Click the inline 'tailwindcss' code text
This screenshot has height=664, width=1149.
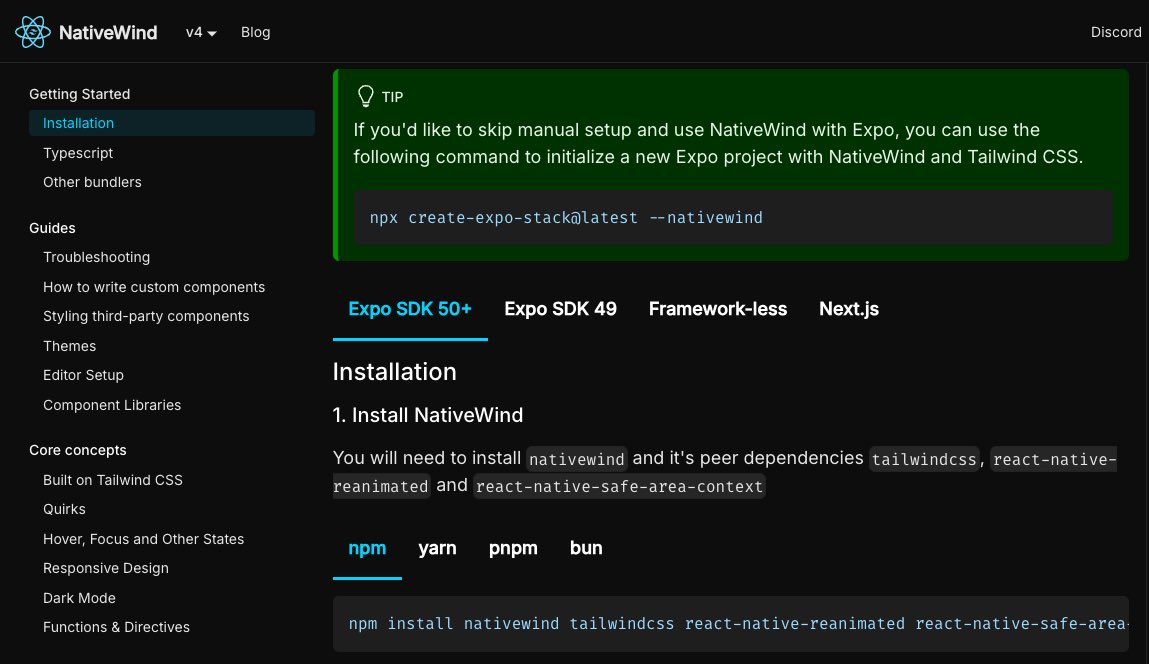pyautogui.click(x=924, y=460)
